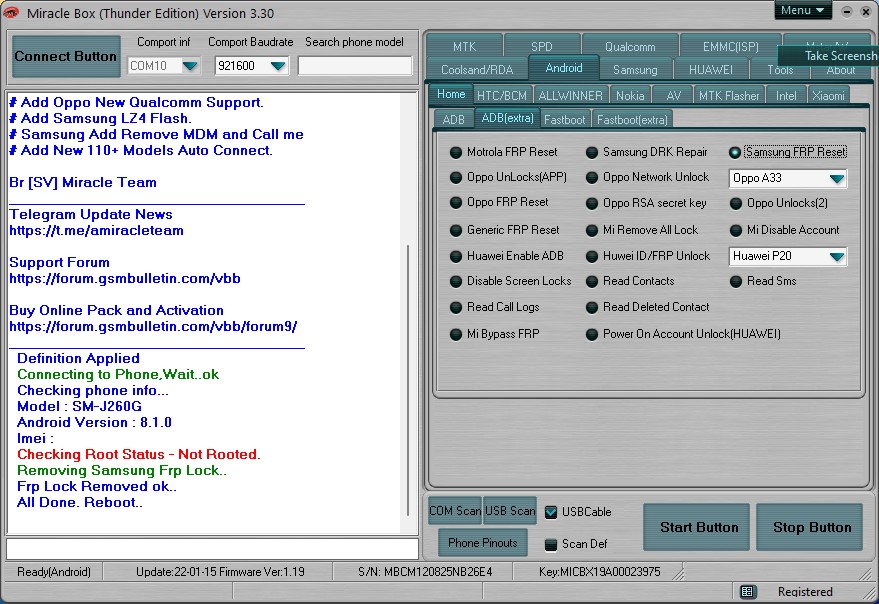The image size is (879, 604).
Task: Open the Android main tab
Action: (564, 68)
